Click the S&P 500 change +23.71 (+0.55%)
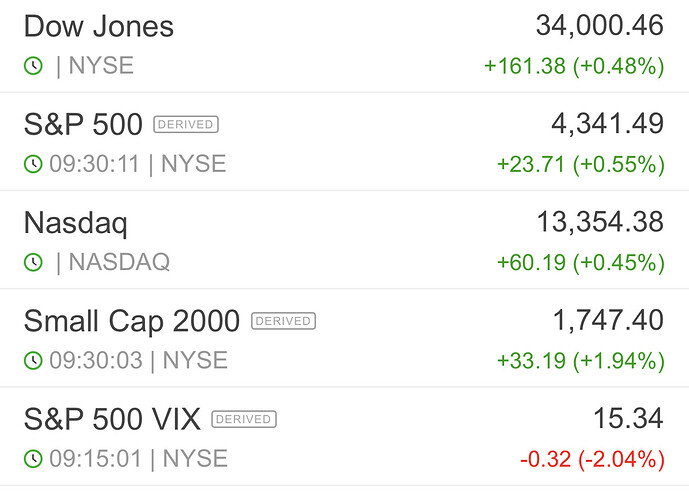 tap(580, 164)
